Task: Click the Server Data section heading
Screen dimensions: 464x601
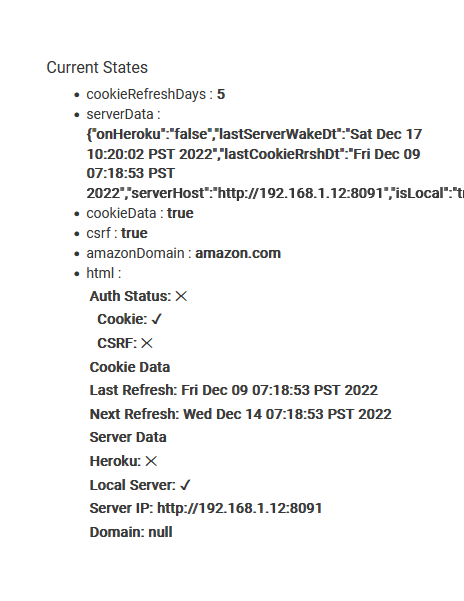Action: (128, 437)
